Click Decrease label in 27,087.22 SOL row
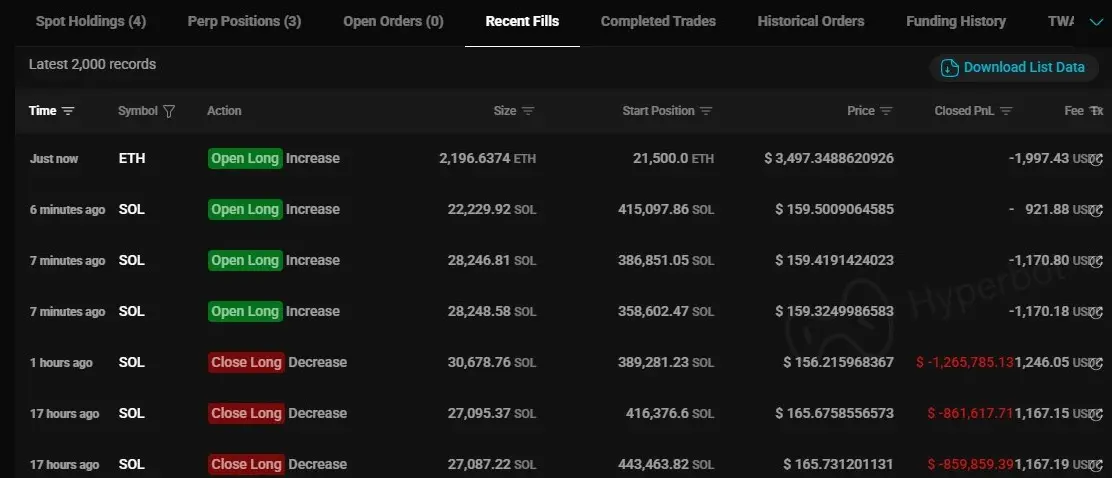 (318, 465)
